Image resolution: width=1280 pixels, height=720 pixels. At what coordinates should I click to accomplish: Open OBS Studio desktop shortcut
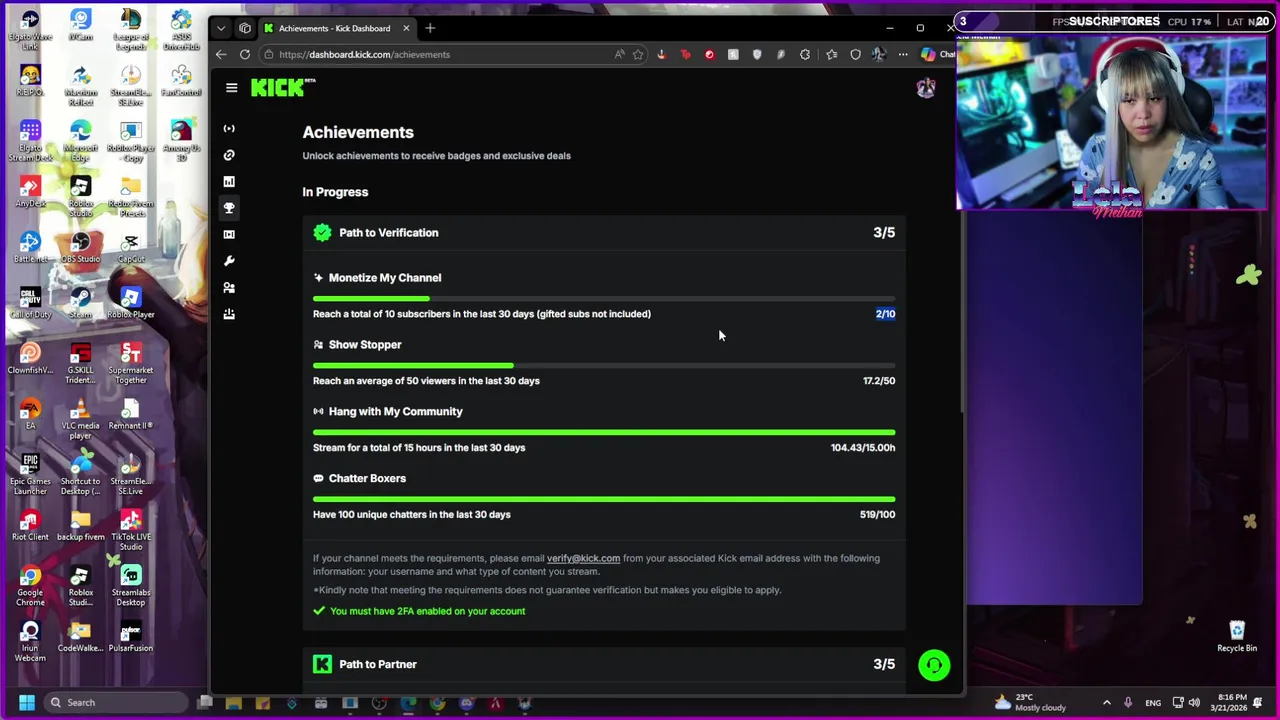[x=81, y=246]
